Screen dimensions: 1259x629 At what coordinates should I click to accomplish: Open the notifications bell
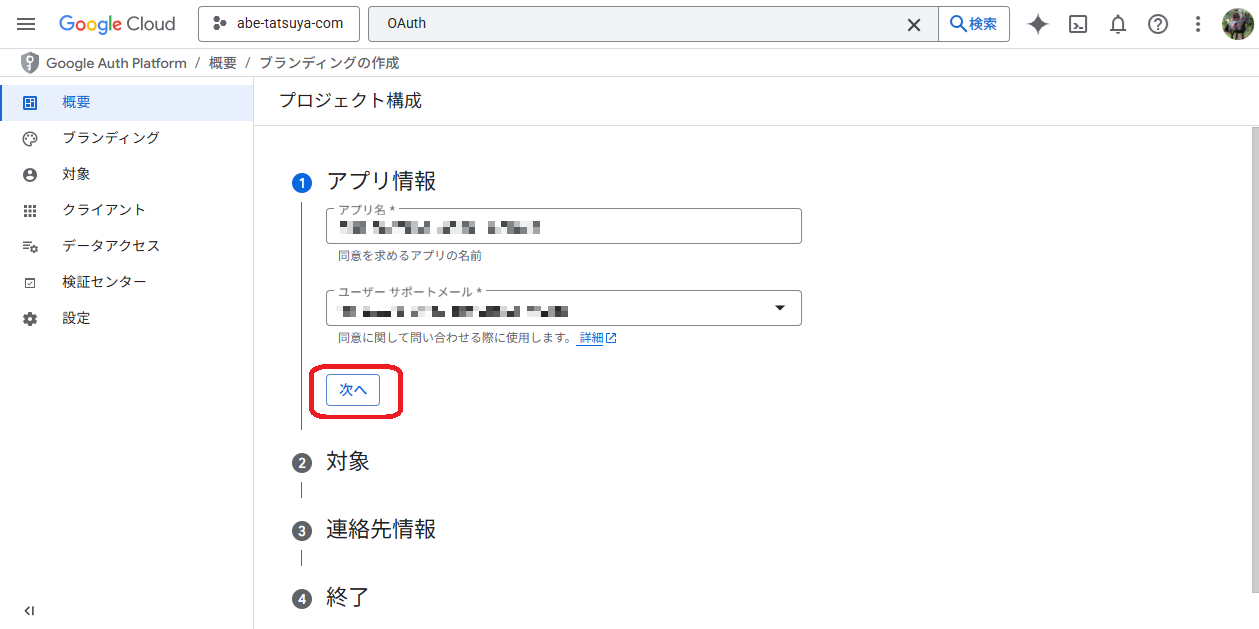[1118, 24]
